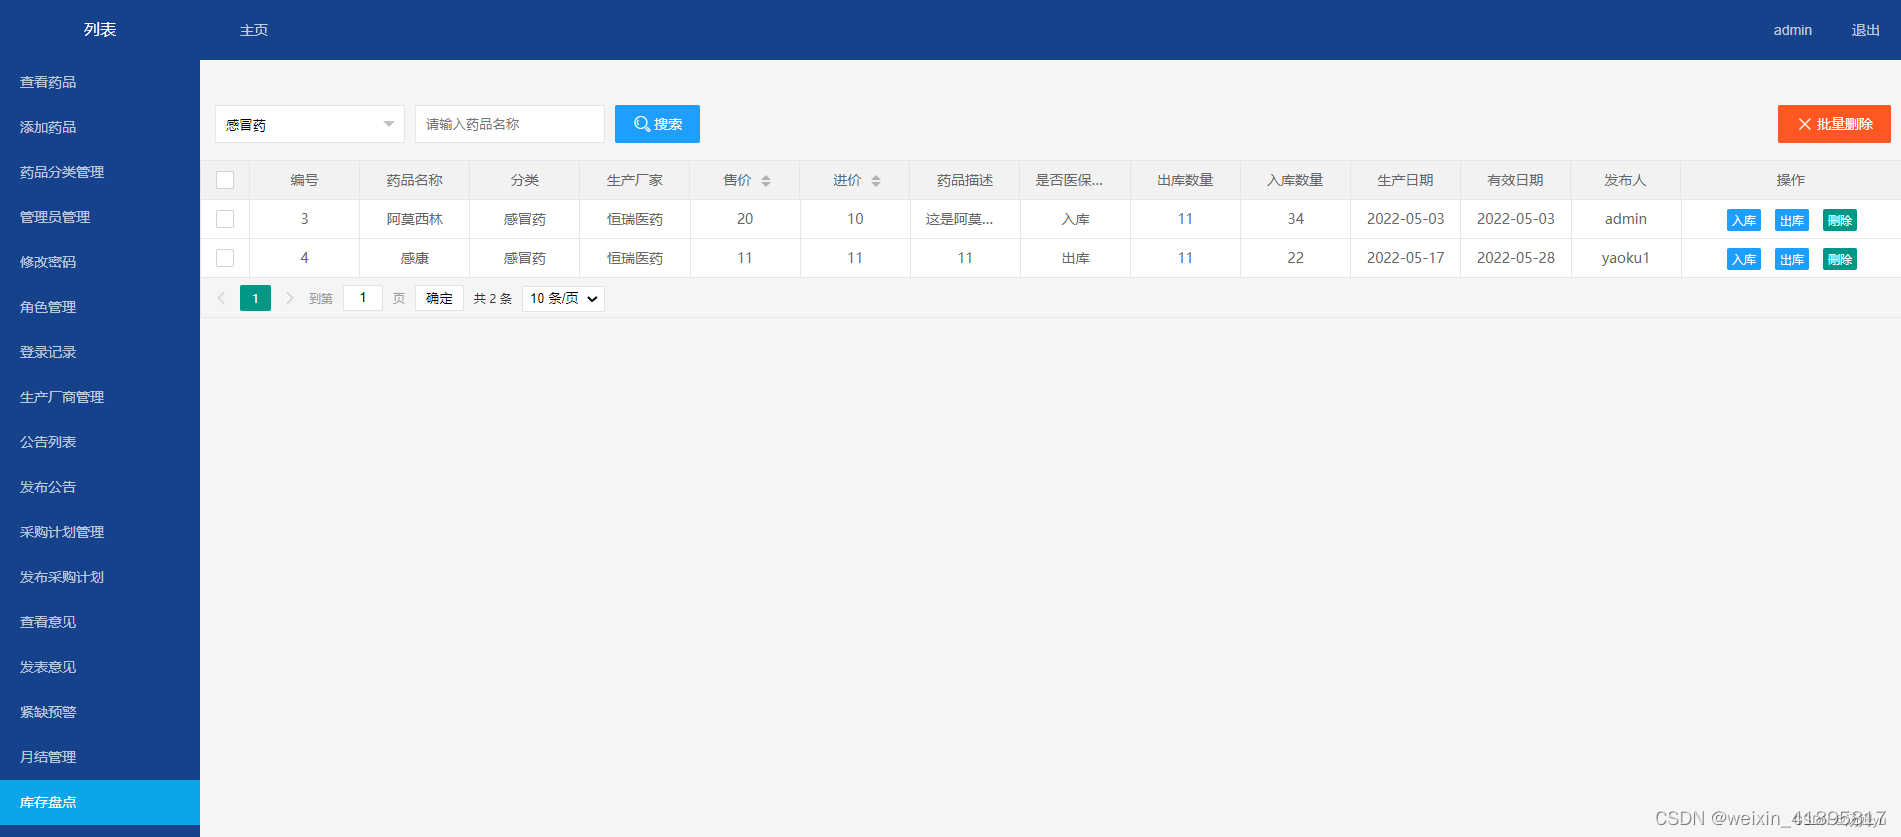Click 删除 button for 感康
This screenshot has width=1901, height=837.
(1840, 259)
